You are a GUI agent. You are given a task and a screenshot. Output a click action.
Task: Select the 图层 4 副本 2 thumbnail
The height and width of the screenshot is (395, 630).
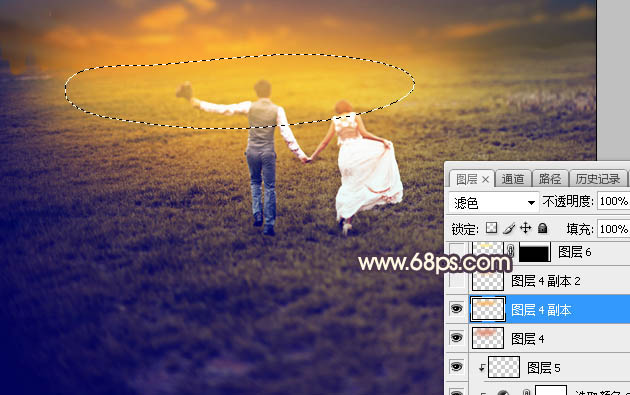(x=488, y=280)
